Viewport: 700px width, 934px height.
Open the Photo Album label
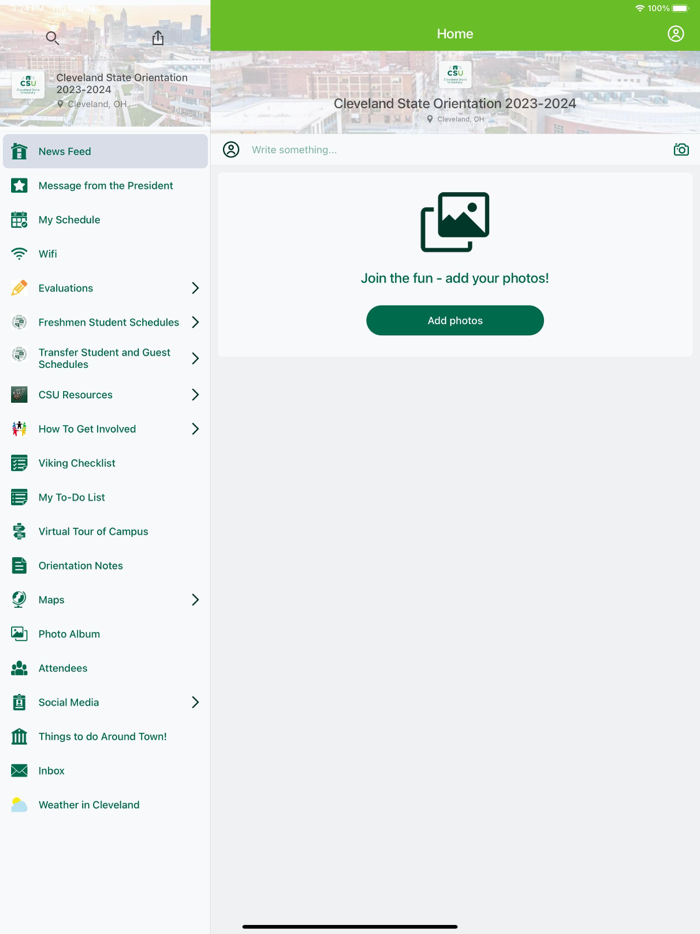[x=69, y=634]
